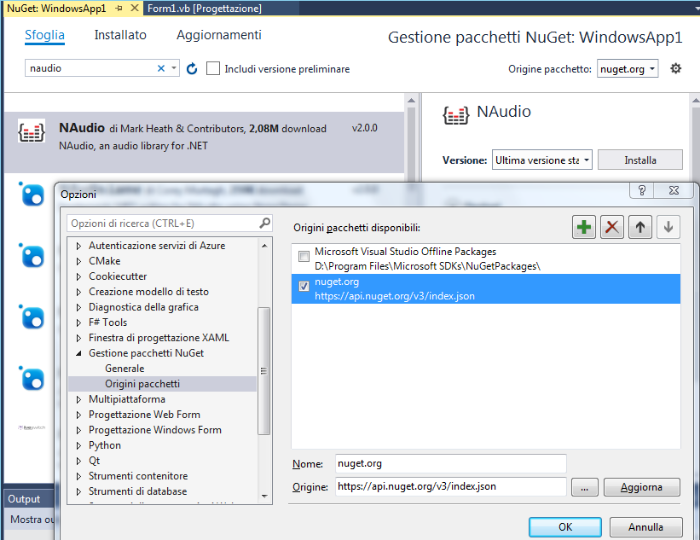Click the NAudio icon in details pane

pyautogui.click(x=455, y=115)
